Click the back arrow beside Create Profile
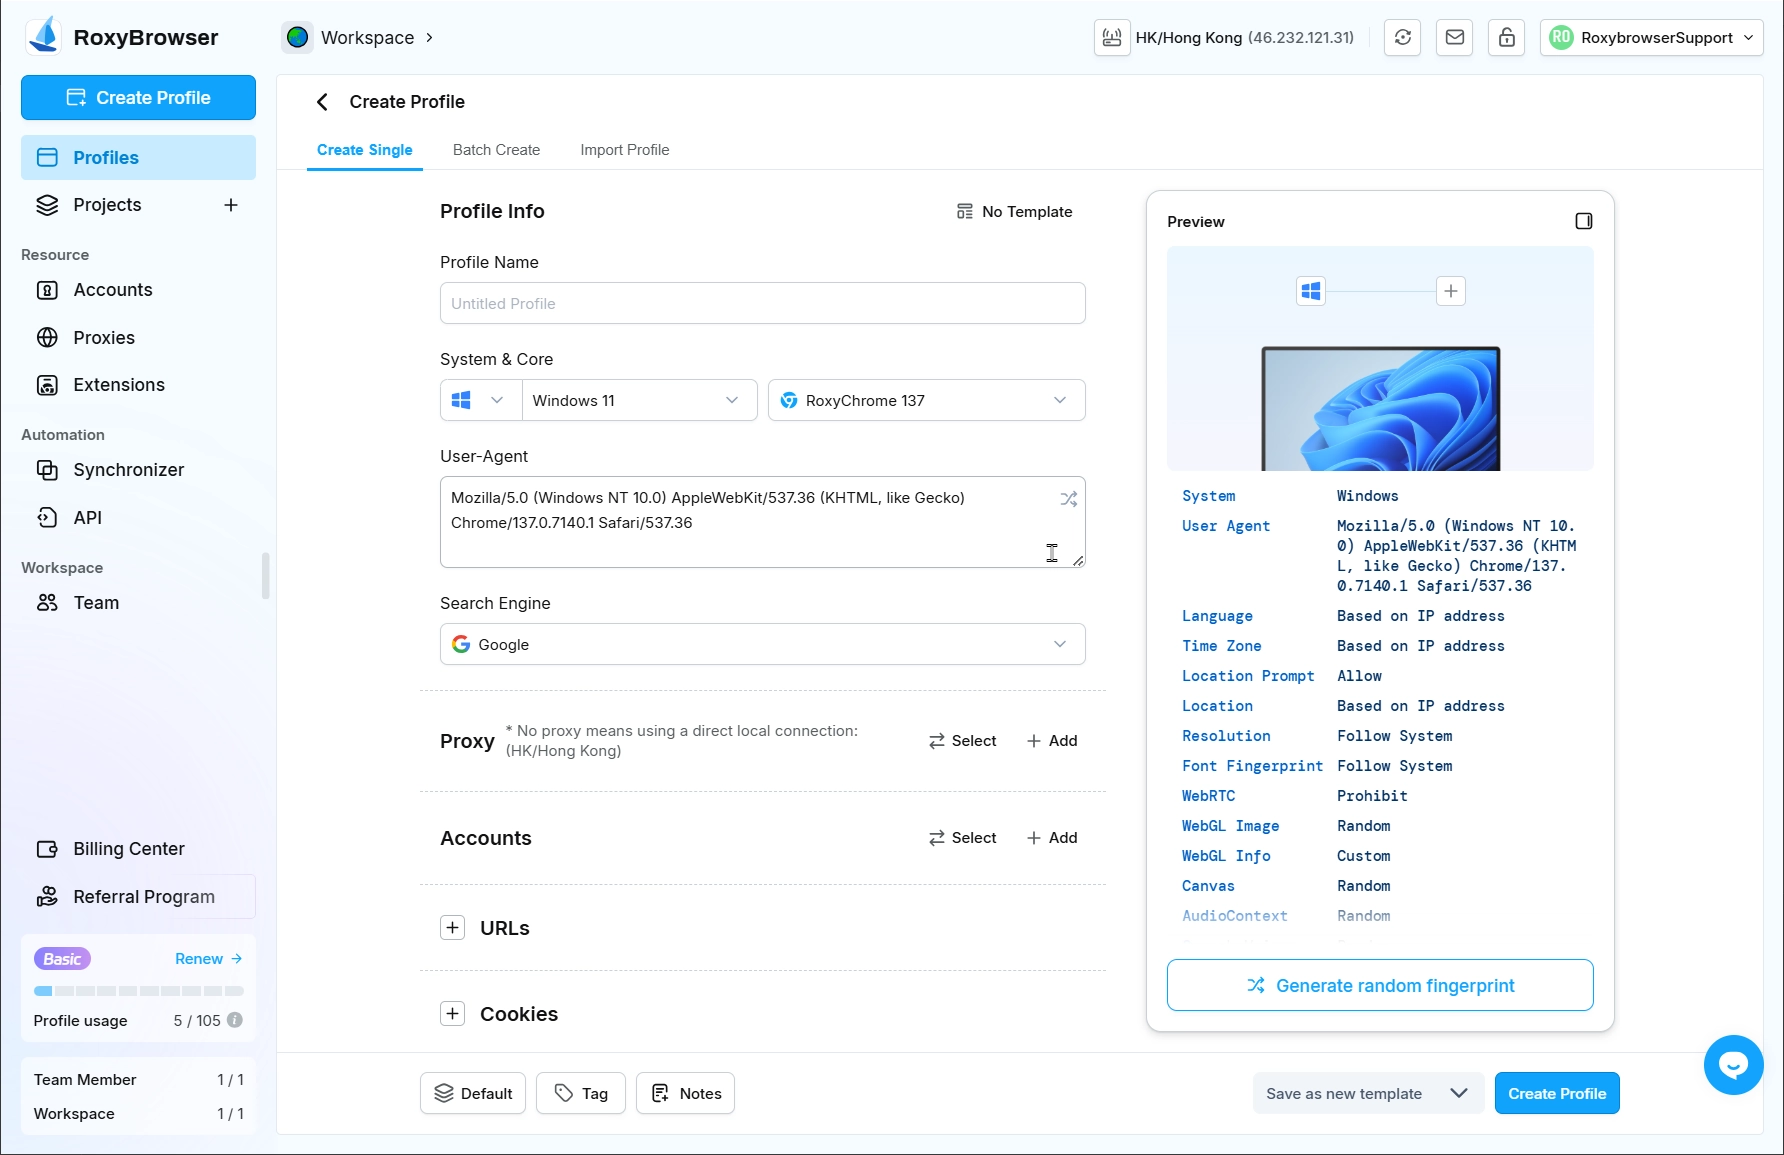Screen dimensions: 1784x1155 (322, 102)
